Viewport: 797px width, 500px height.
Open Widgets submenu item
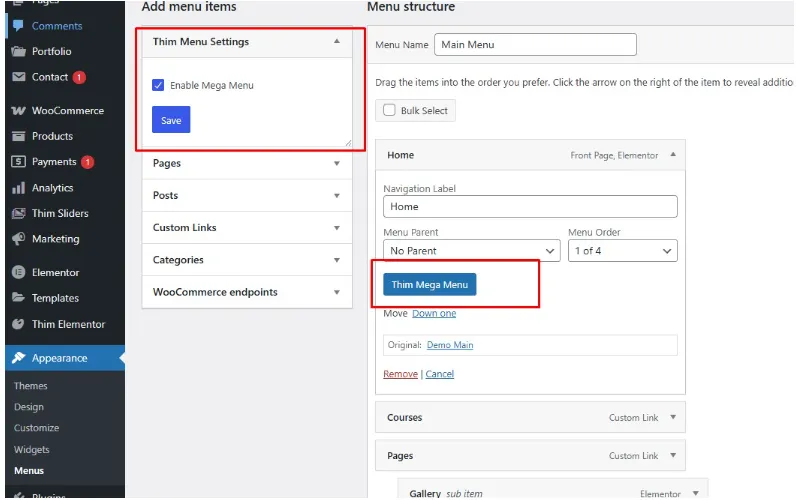click(x=32, y=450)
